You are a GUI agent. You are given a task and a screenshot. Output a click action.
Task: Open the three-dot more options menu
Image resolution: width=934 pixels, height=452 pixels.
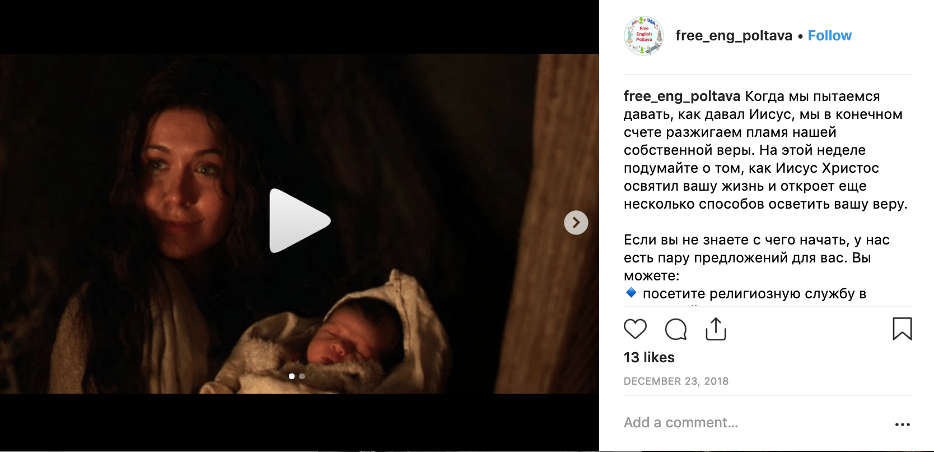902,425
